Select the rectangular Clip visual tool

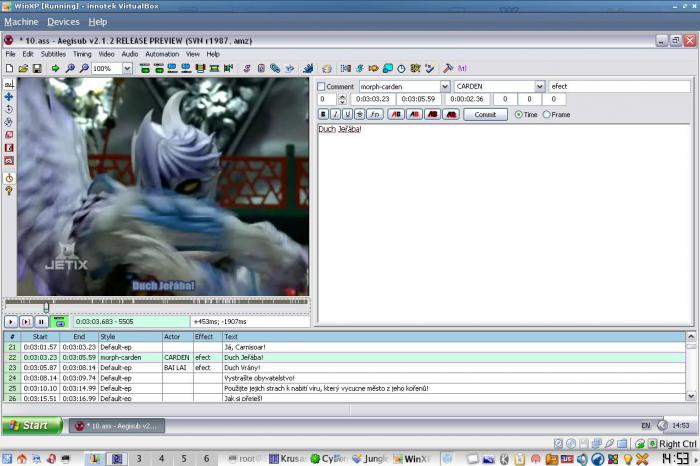[x=9, y=148]
